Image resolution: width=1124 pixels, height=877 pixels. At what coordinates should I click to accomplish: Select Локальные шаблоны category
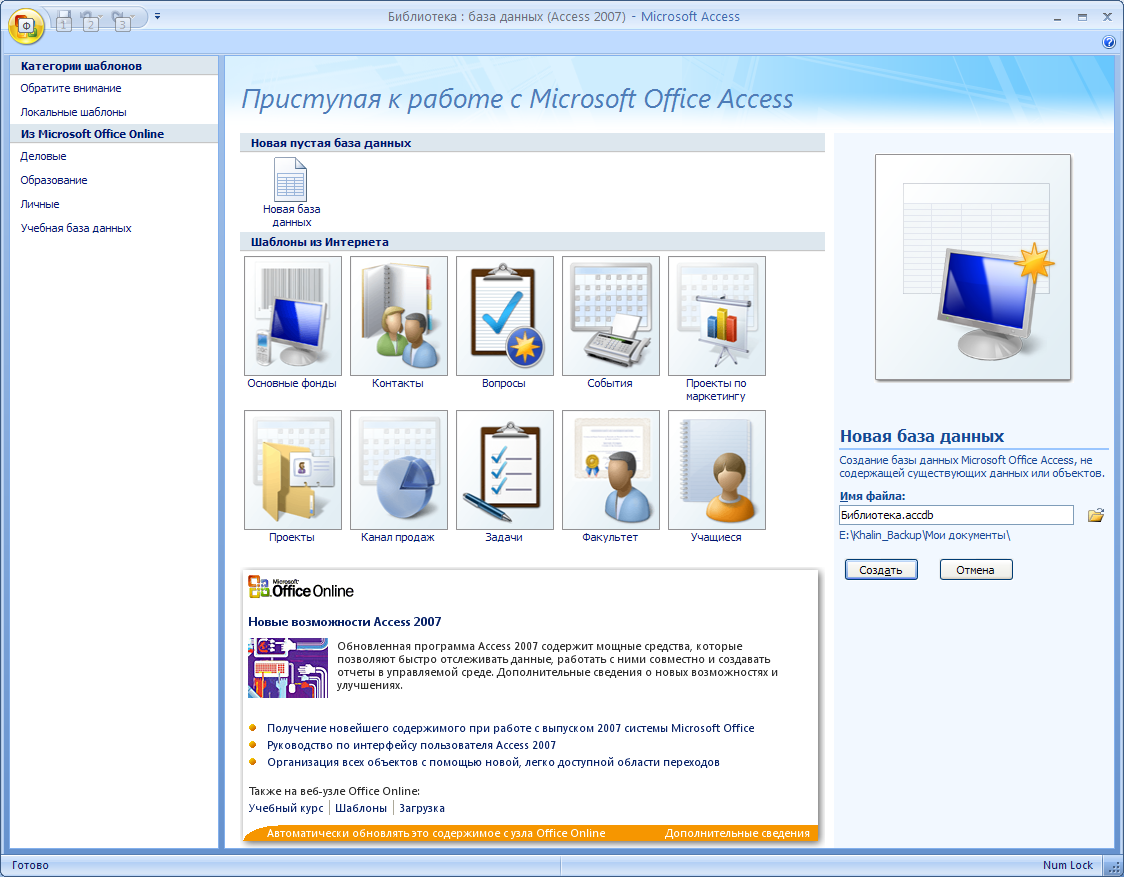[73, 112]
